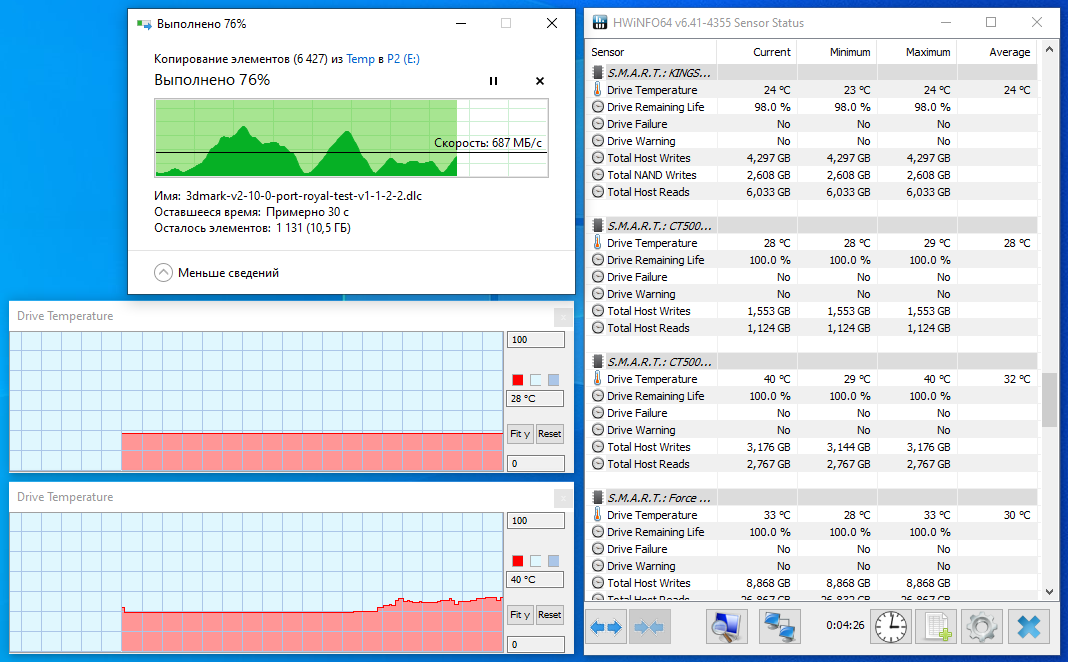
Task: Start logging with the green-plus report icon
Action: point(937,626)
